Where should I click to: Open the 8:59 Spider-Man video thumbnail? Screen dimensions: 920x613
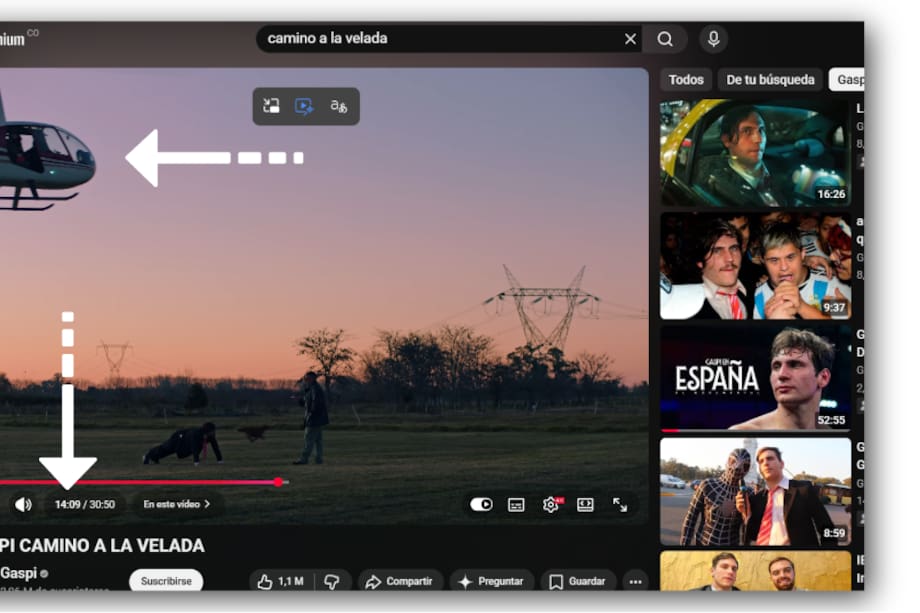(x=755, y=492)
